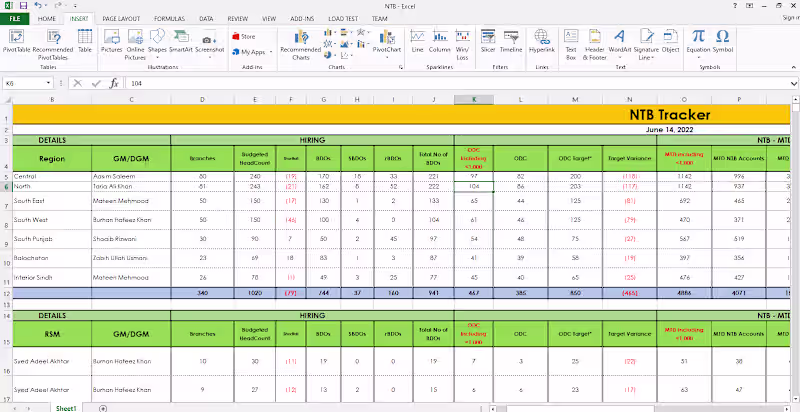This screenshot has width=800, height=412.
Task: Open Ribbon Display Options
Action: [749, 6]
